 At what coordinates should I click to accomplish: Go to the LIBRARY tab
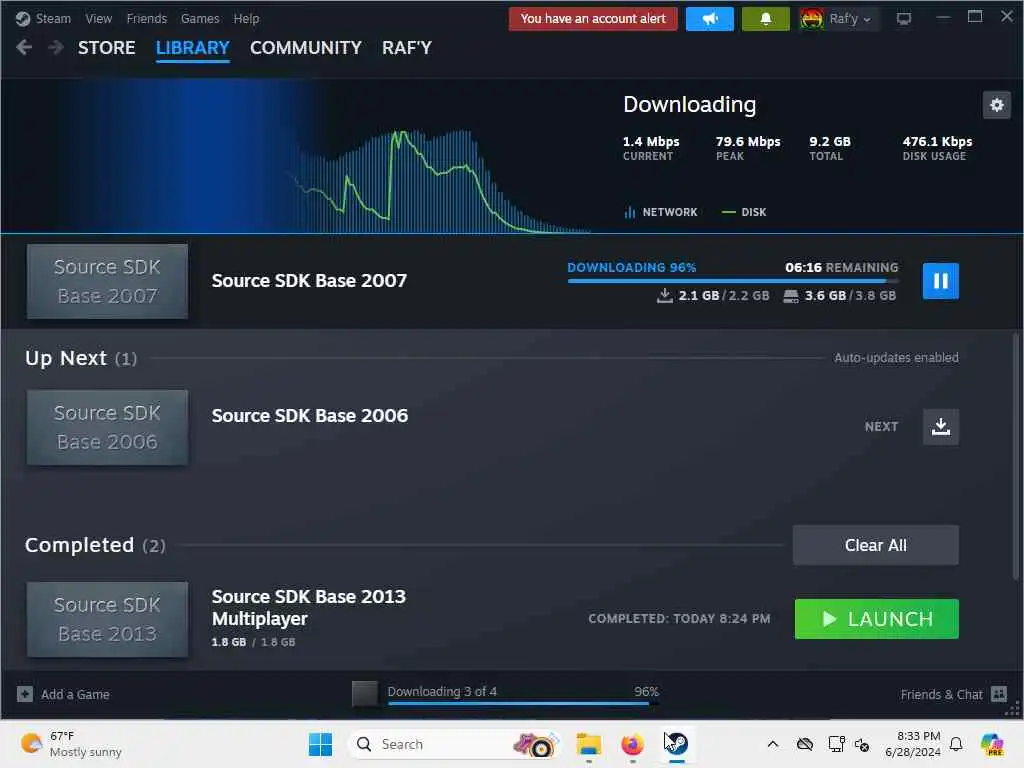tap(193, 48)
